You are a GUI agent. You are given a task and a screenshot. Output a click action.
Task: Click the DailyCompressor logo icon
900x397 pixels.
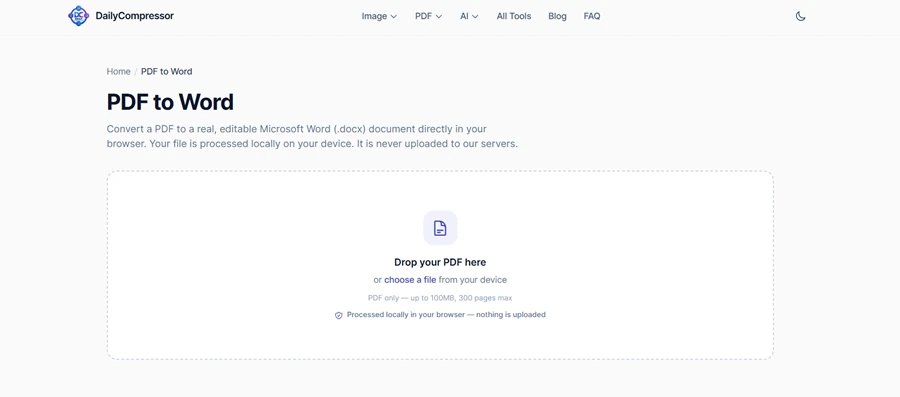click(x=78, y=16)
